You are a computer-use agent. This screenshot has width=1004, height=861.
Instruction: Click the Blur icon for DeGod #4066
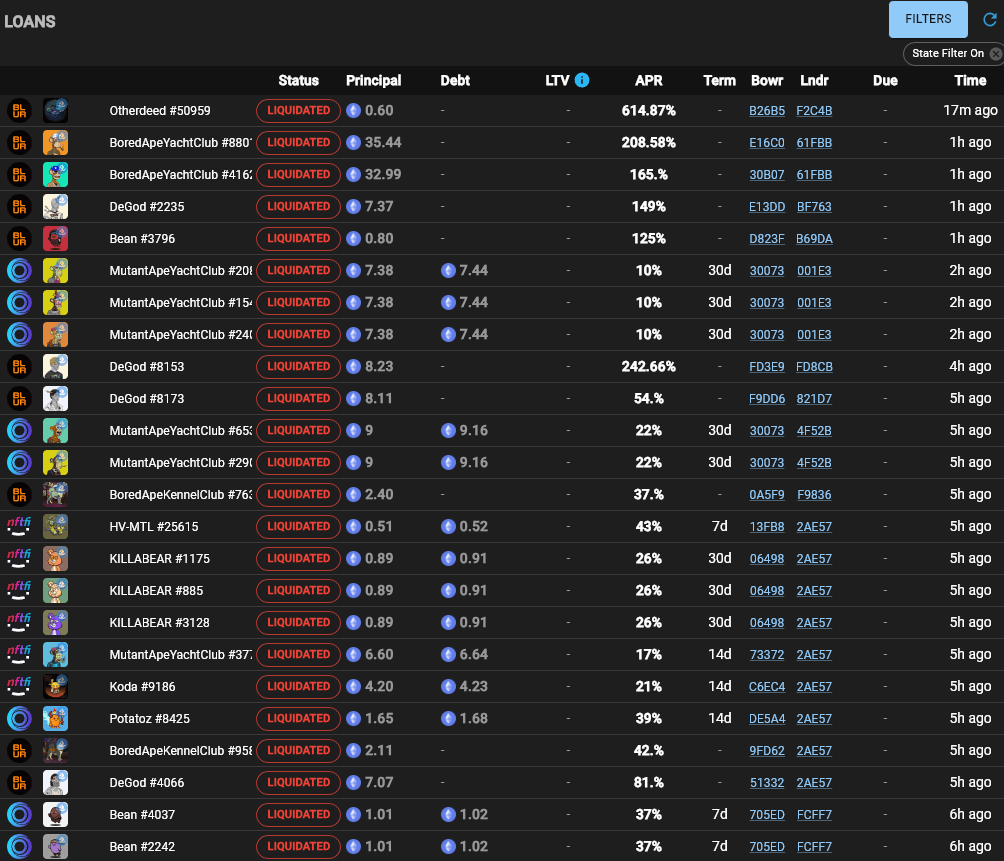point(19,782)
